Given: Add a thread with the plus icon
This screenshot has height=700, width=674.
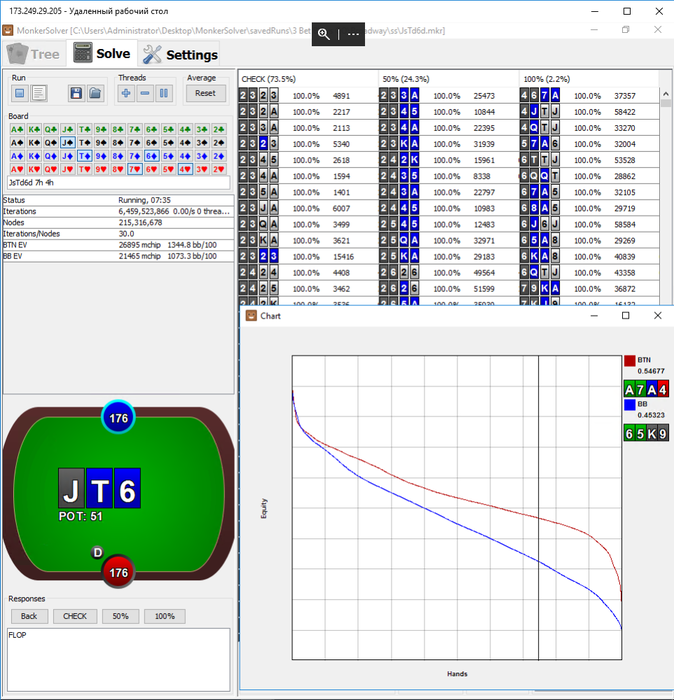Looking at the screenshot, I should (126, 93).
